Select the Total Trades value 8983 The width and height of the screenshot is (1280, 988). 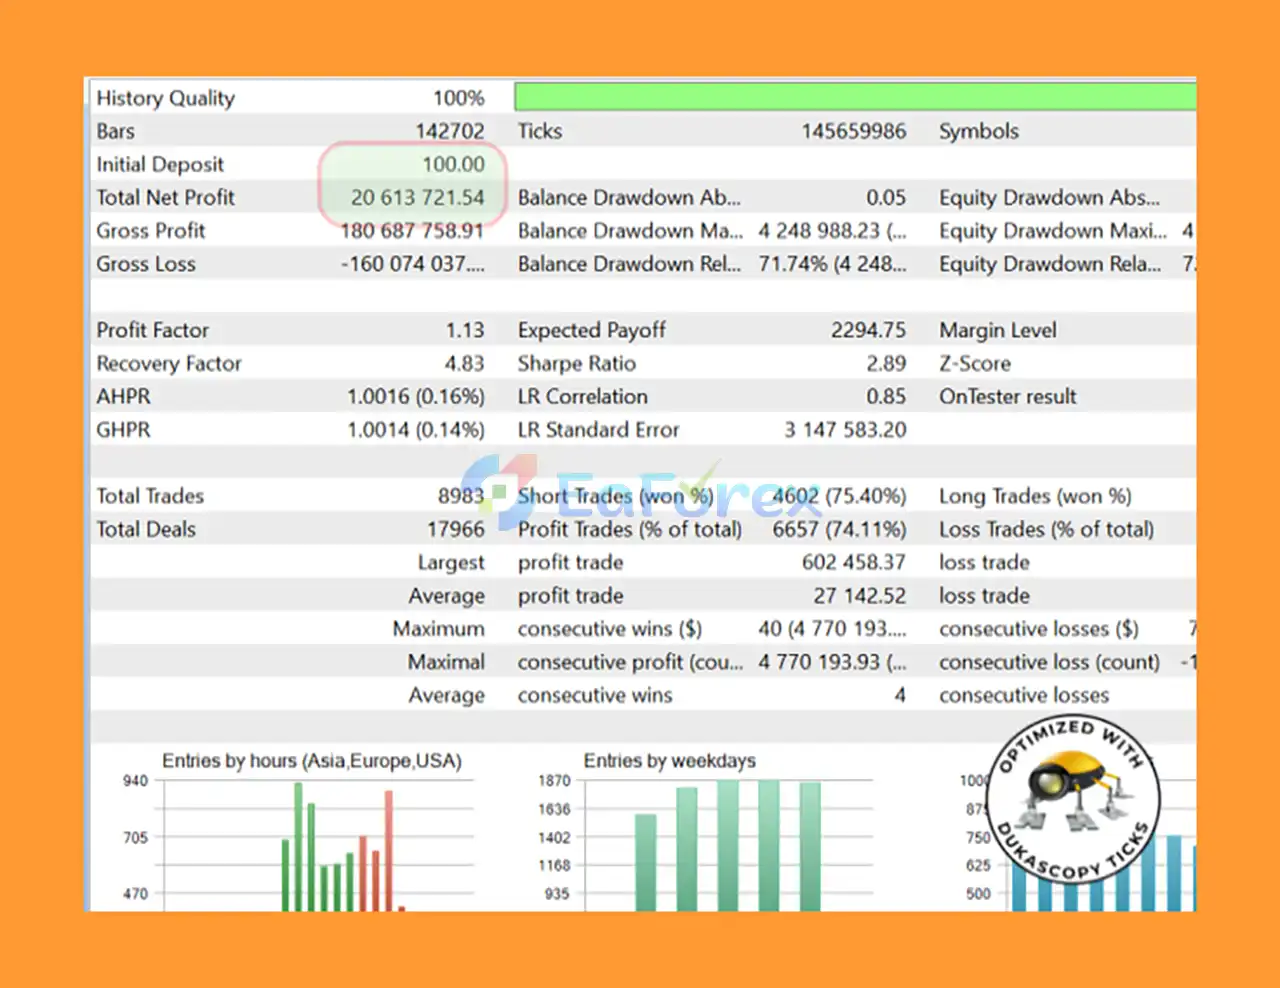[461, 495]
